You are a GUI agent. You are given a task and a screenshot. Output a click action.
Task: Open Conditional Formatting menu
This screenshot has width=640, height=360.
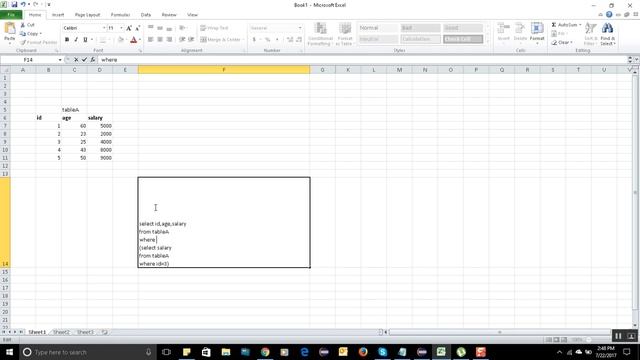click(320, 33)
